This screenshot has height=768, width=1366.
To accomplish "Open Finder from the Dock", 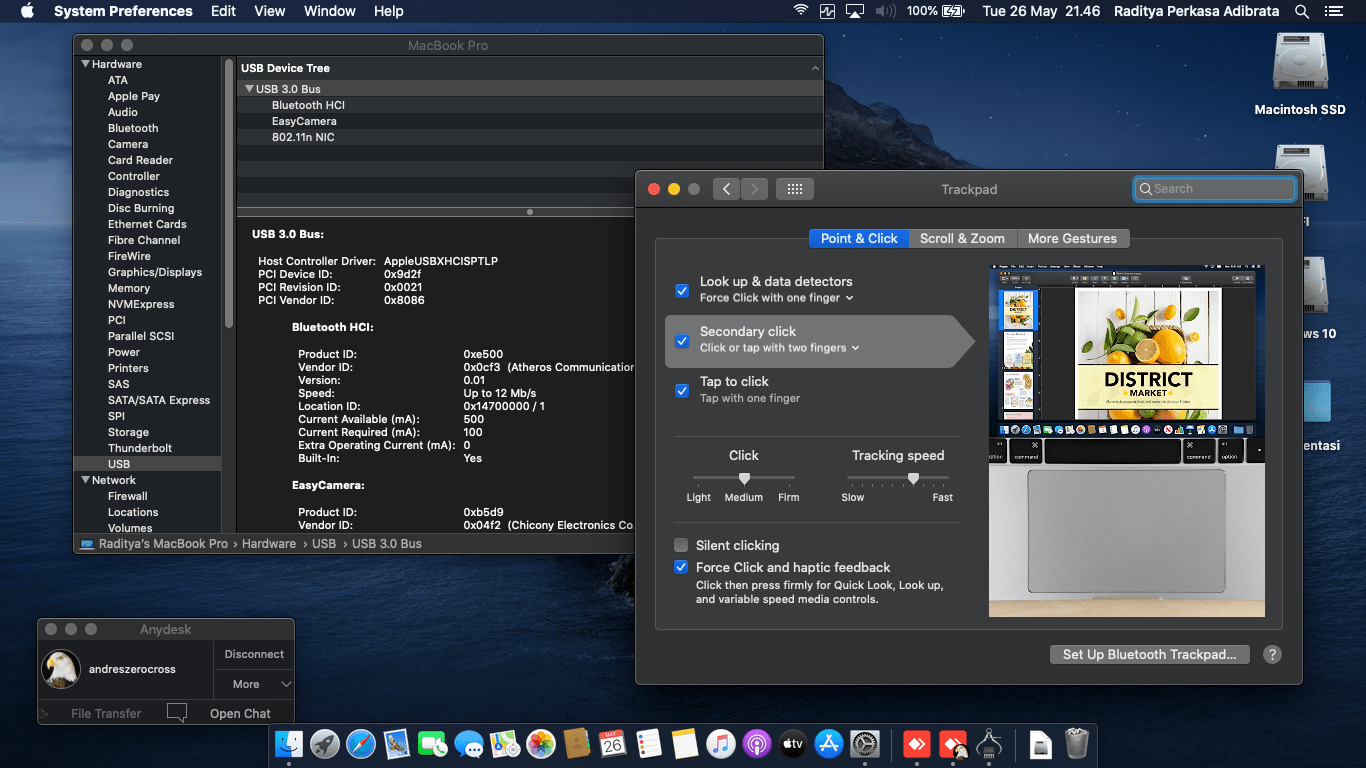I will point(289,744).
